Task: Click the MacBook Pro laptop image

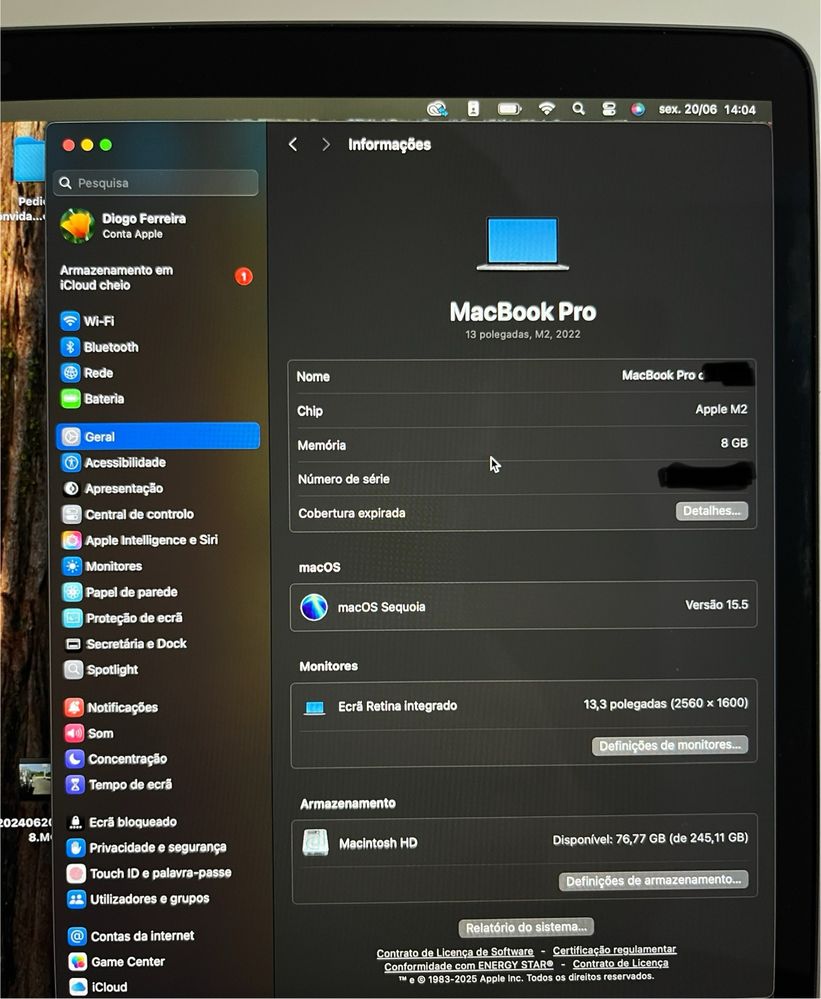Action: 522,243
